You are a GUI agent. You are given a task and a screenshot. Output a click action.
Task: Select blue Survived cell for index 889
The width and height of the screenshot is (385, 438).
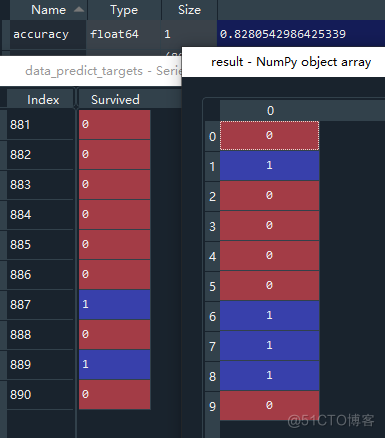[x=115, y=365]
